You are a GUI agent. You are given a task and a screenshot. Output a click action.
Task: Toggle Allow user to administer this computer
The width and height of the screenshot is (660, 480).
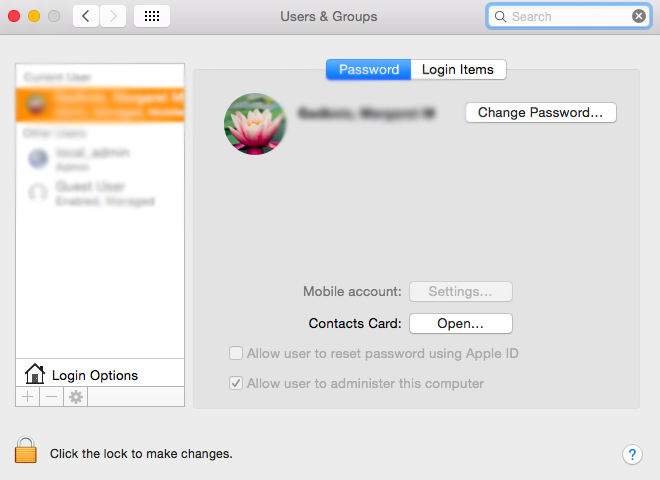pos(236,383)
